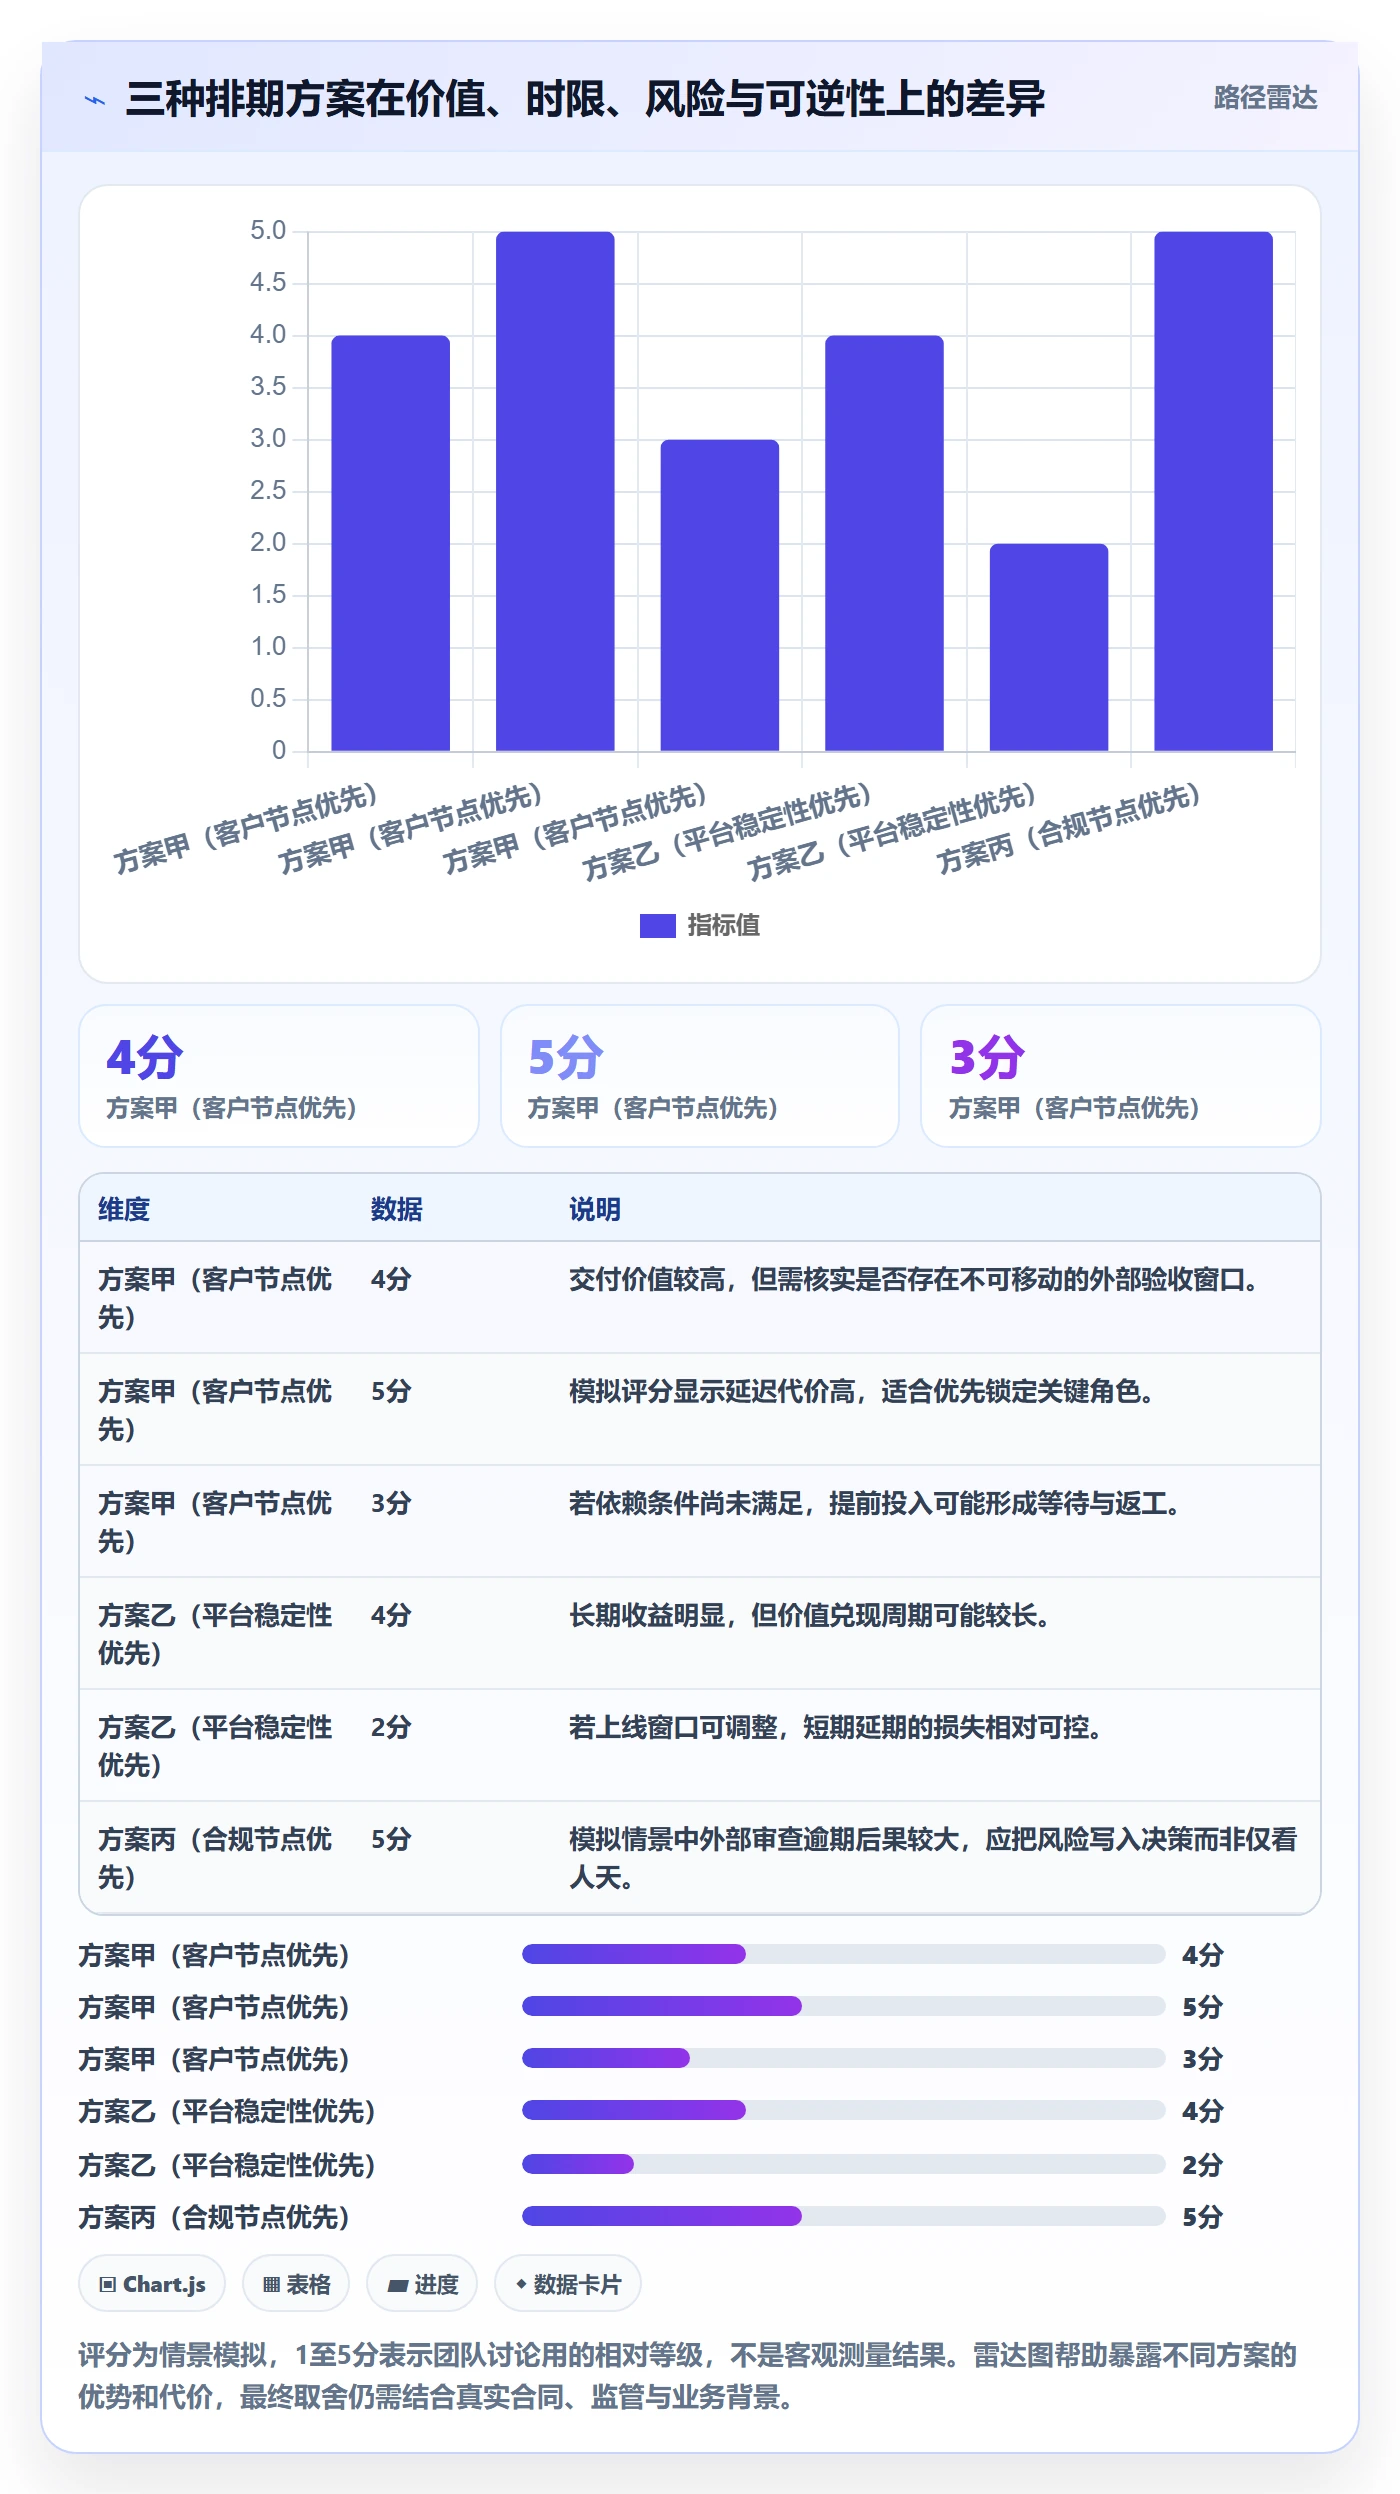Screen dimensions: 1400x2494
Task: Select the 方案丙 progress bar marked 5分
Action: [843, 2216]
